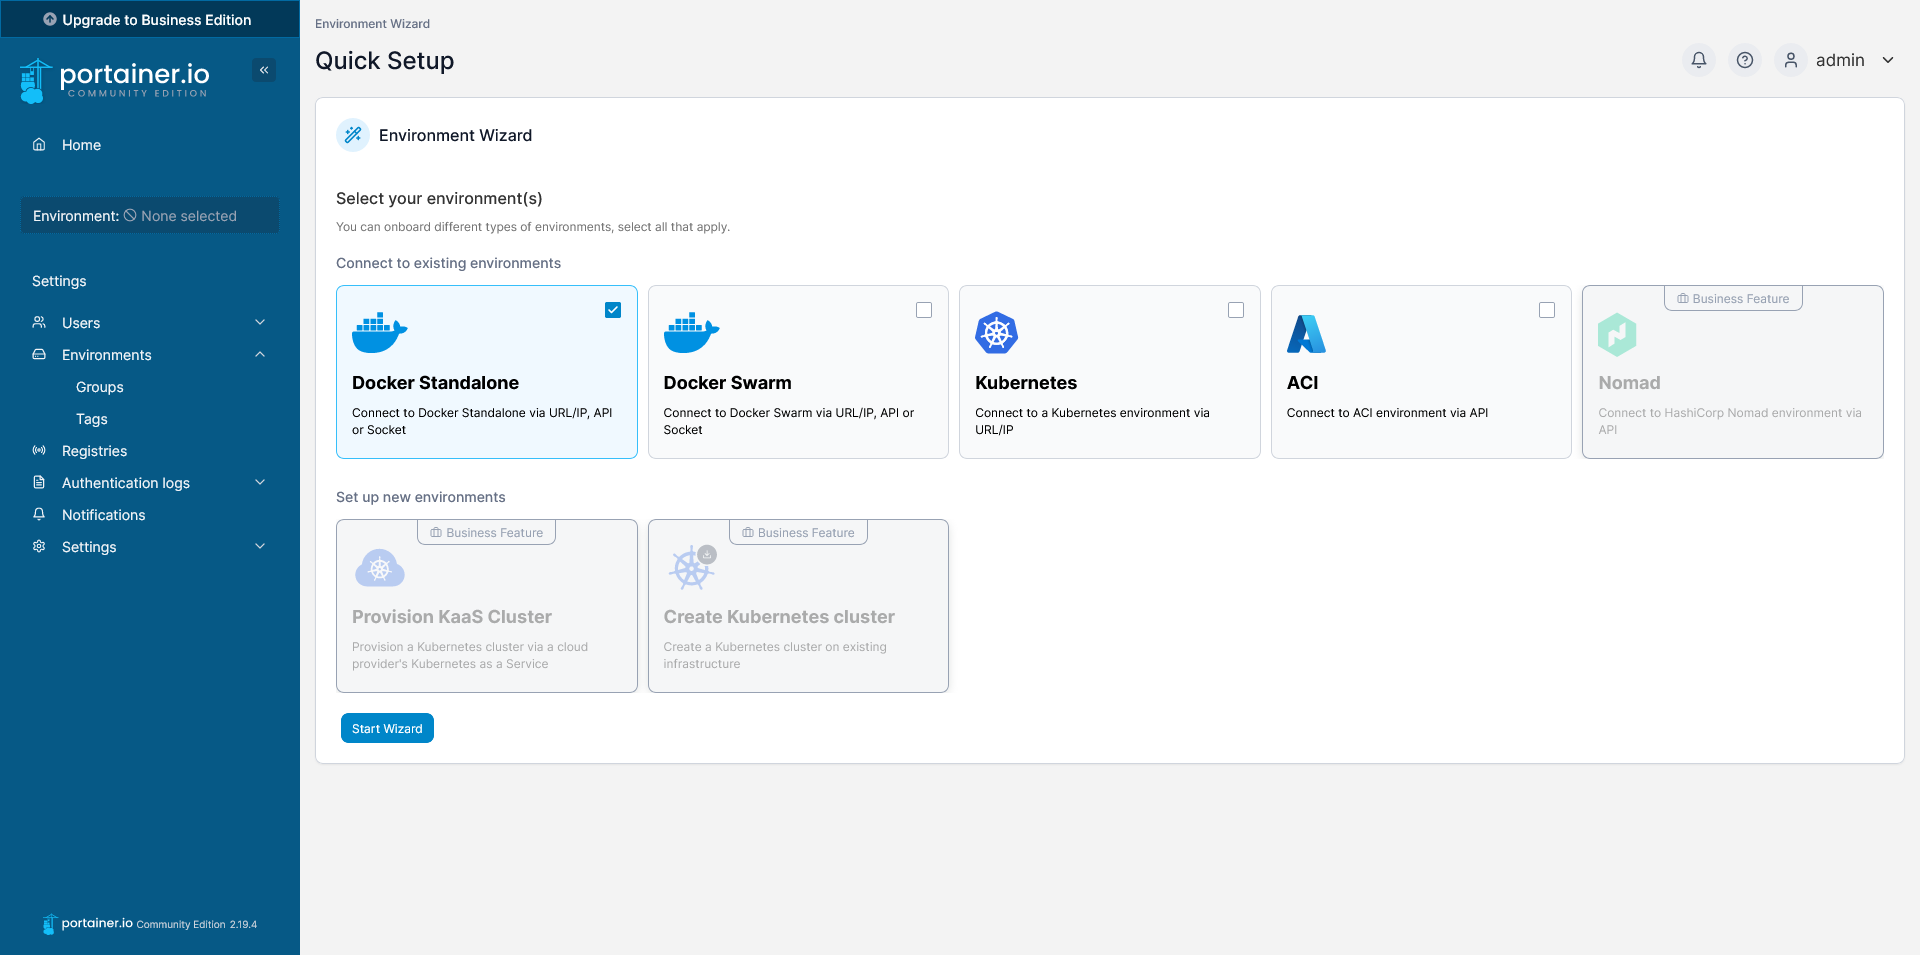Click the Environment Wizard breadcrumb
The width and height of the screenshot is (1920, 955).
(372, 23)
